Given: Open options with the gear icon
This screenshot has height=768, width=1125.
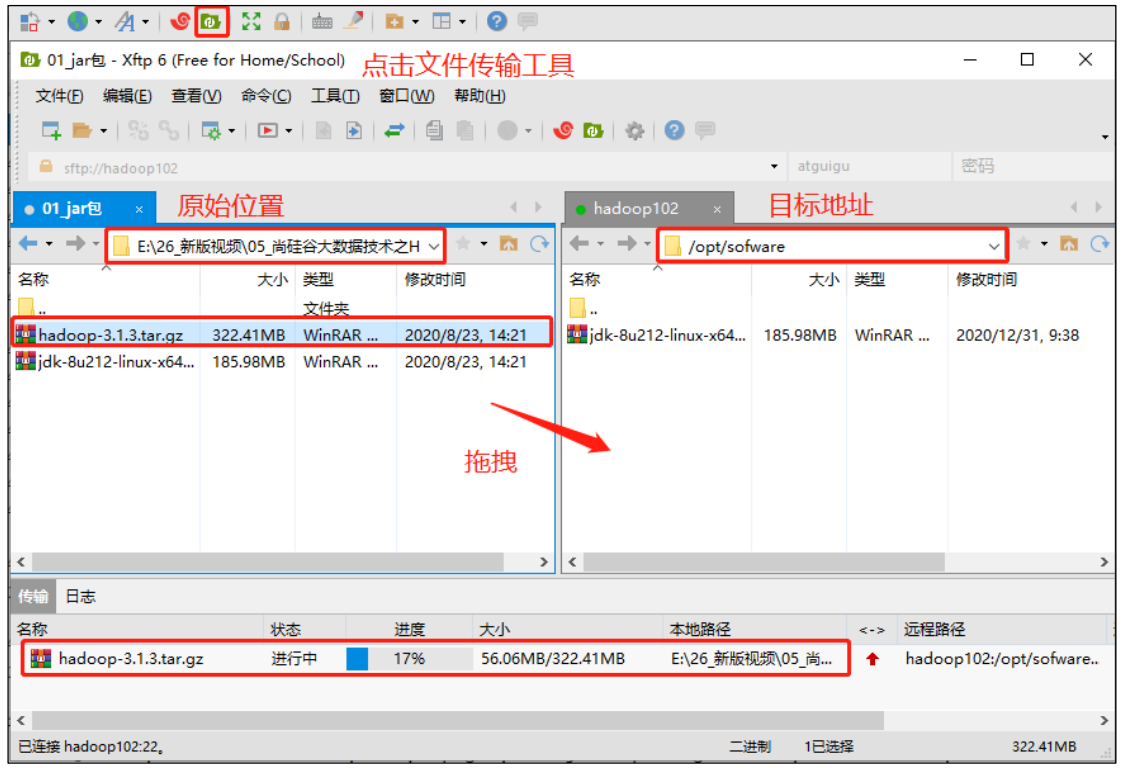Looking at the screenshot, I should [x=634, y=131].
